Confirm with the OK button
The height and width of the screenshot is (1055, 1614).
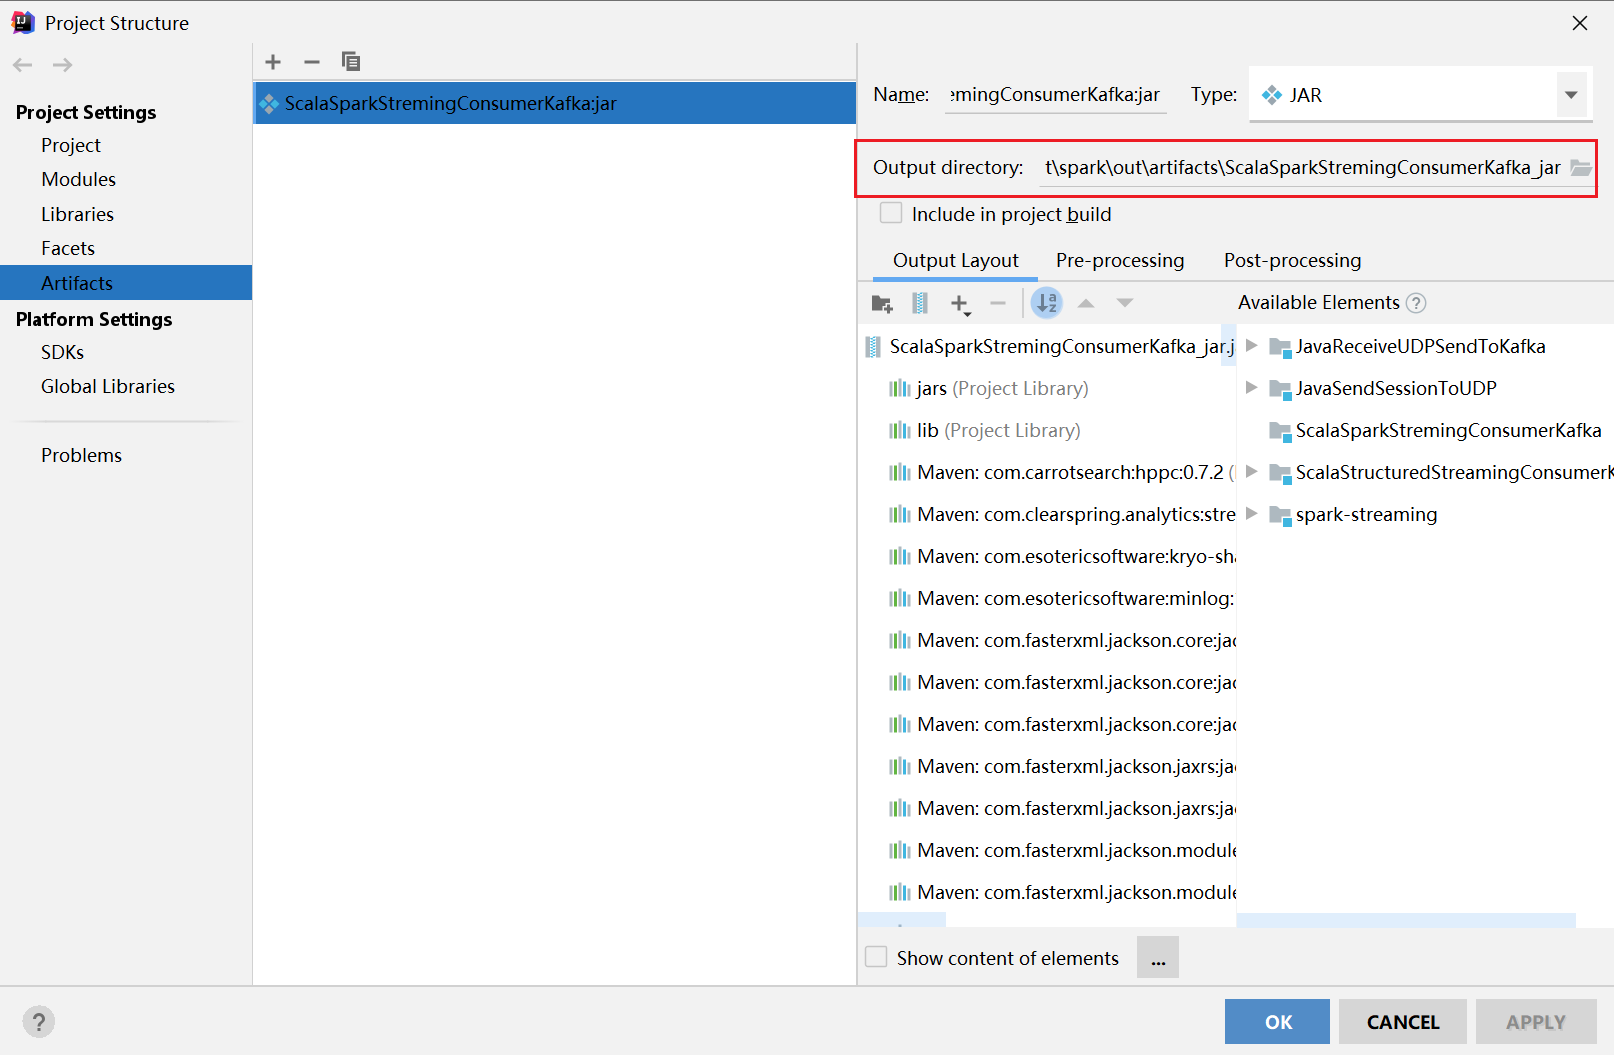(x=1277, y=1022)
